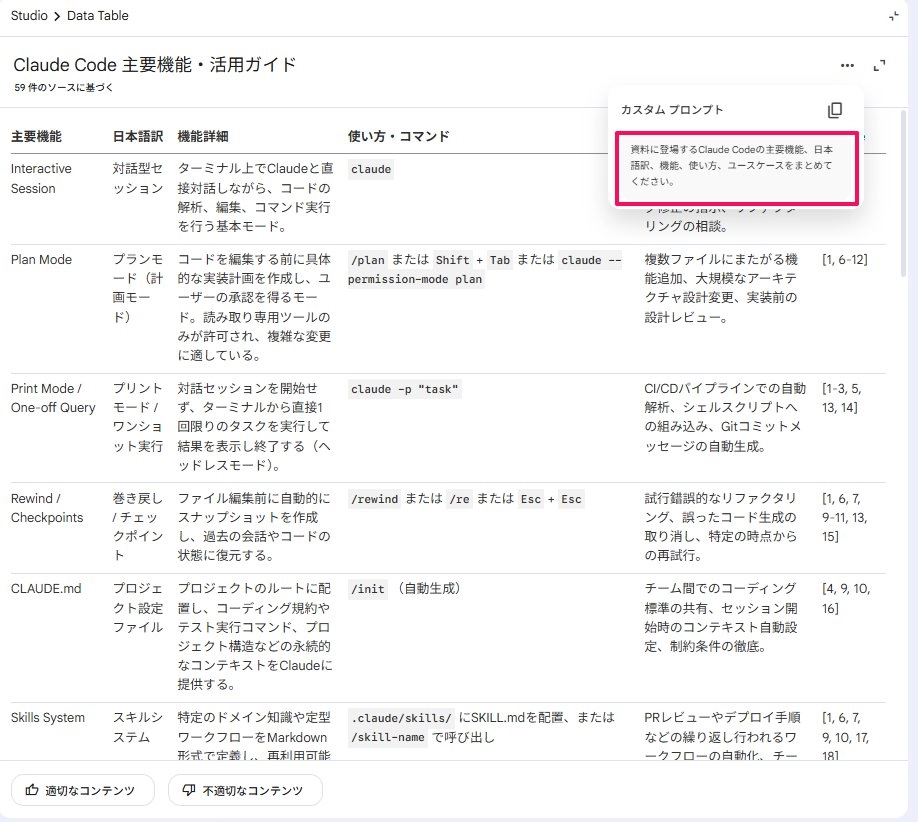The image size is (918, 822).
Task: Click the thumbs-down 不適切なコンテンツ button
Action: [245, 790]
